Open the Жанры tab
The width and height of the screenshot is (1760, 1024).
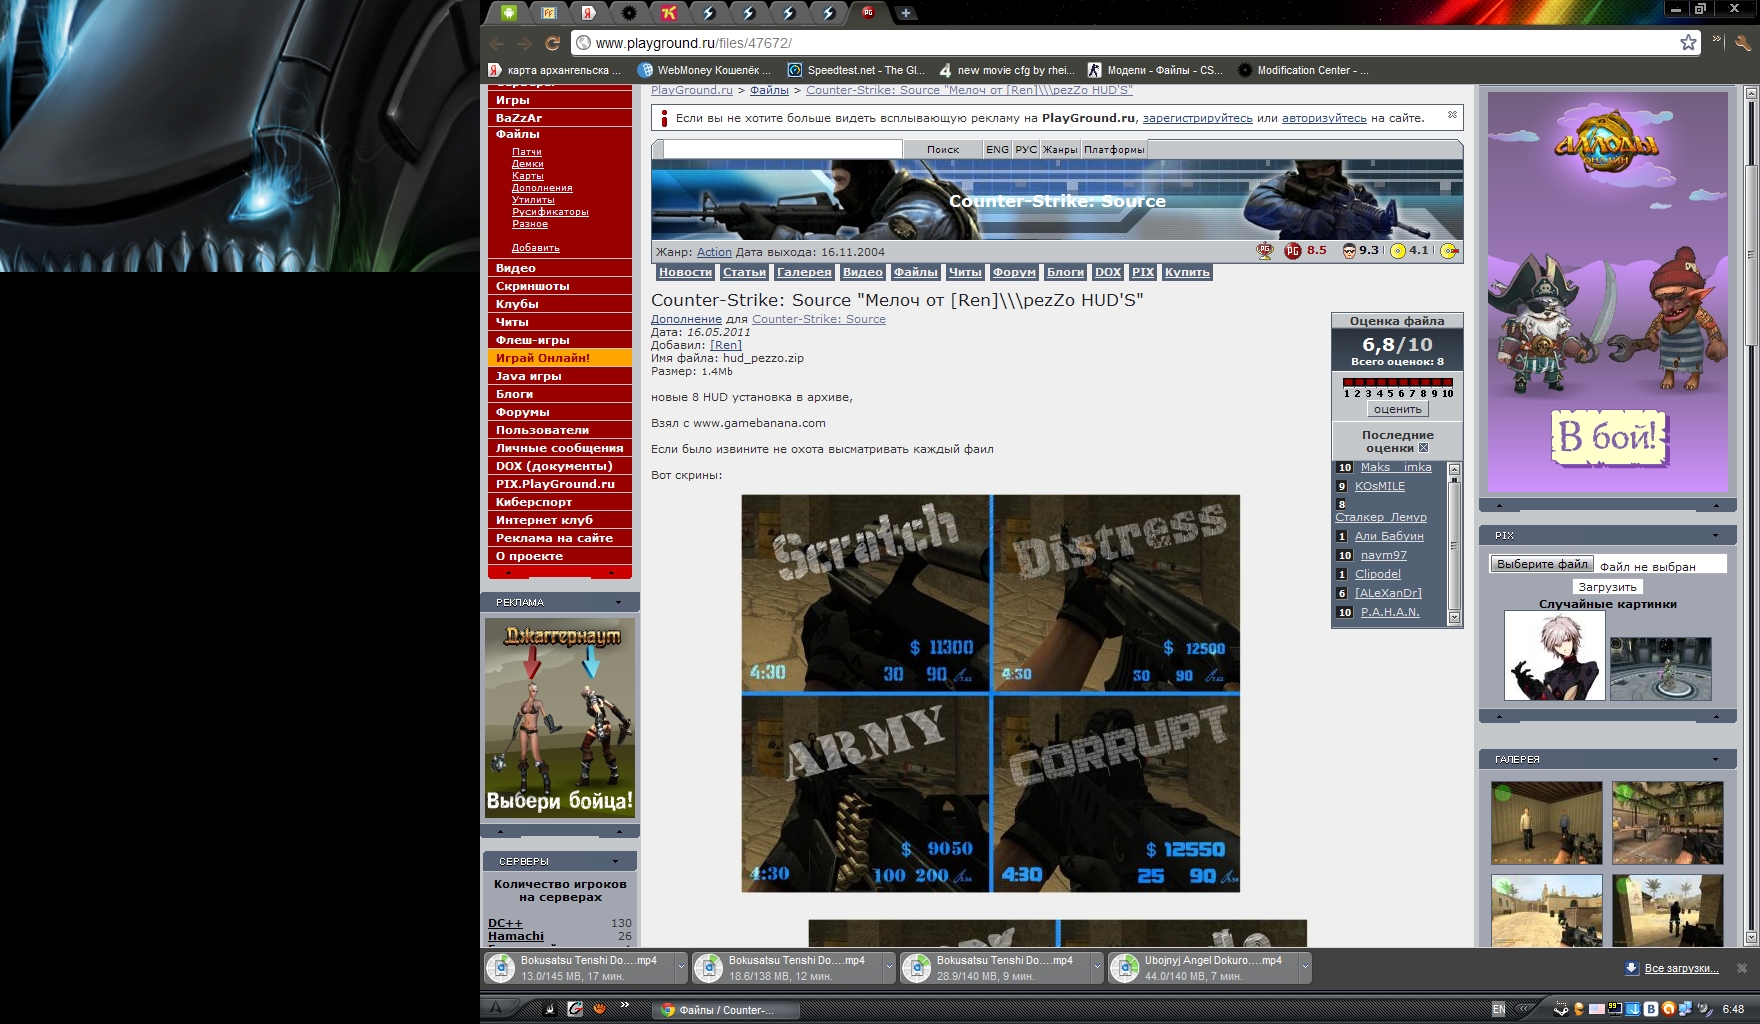[x=1060, y=149]
